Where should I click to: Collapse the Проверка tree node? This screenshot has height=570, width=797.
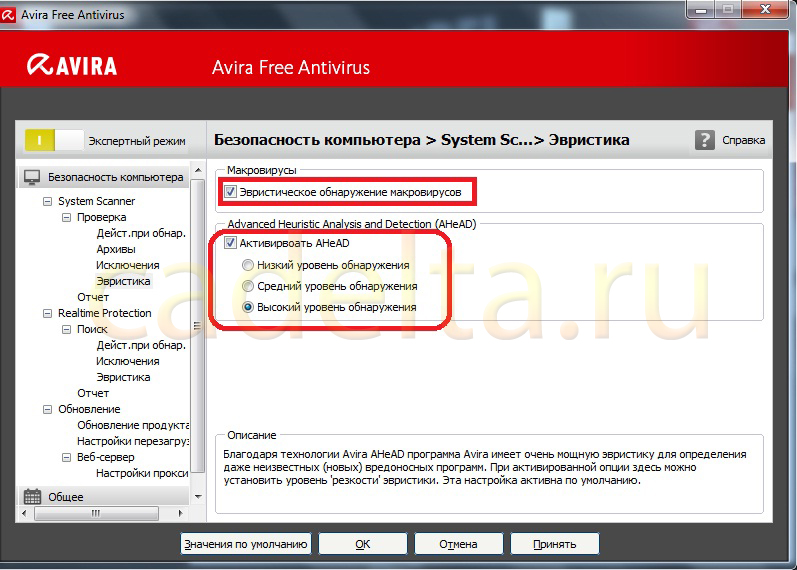point(66,217)
